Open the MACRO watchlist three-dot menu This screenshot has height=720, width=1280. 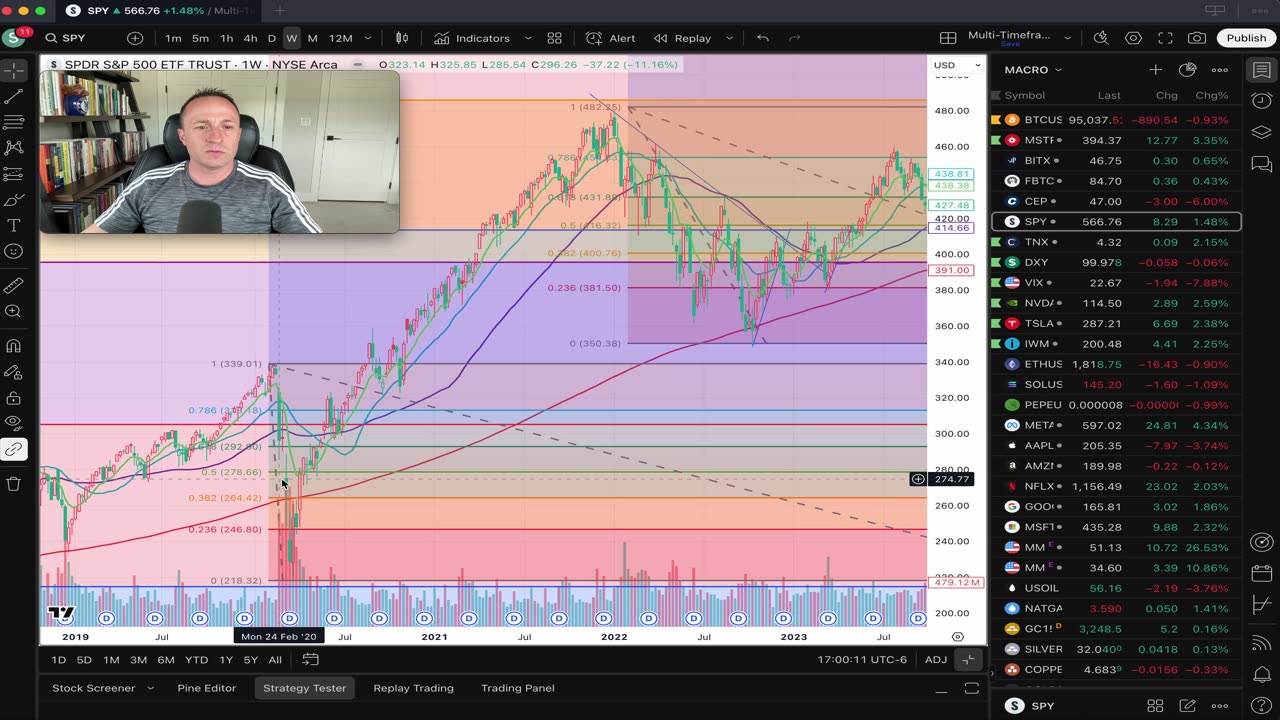tap(1220, 70)
